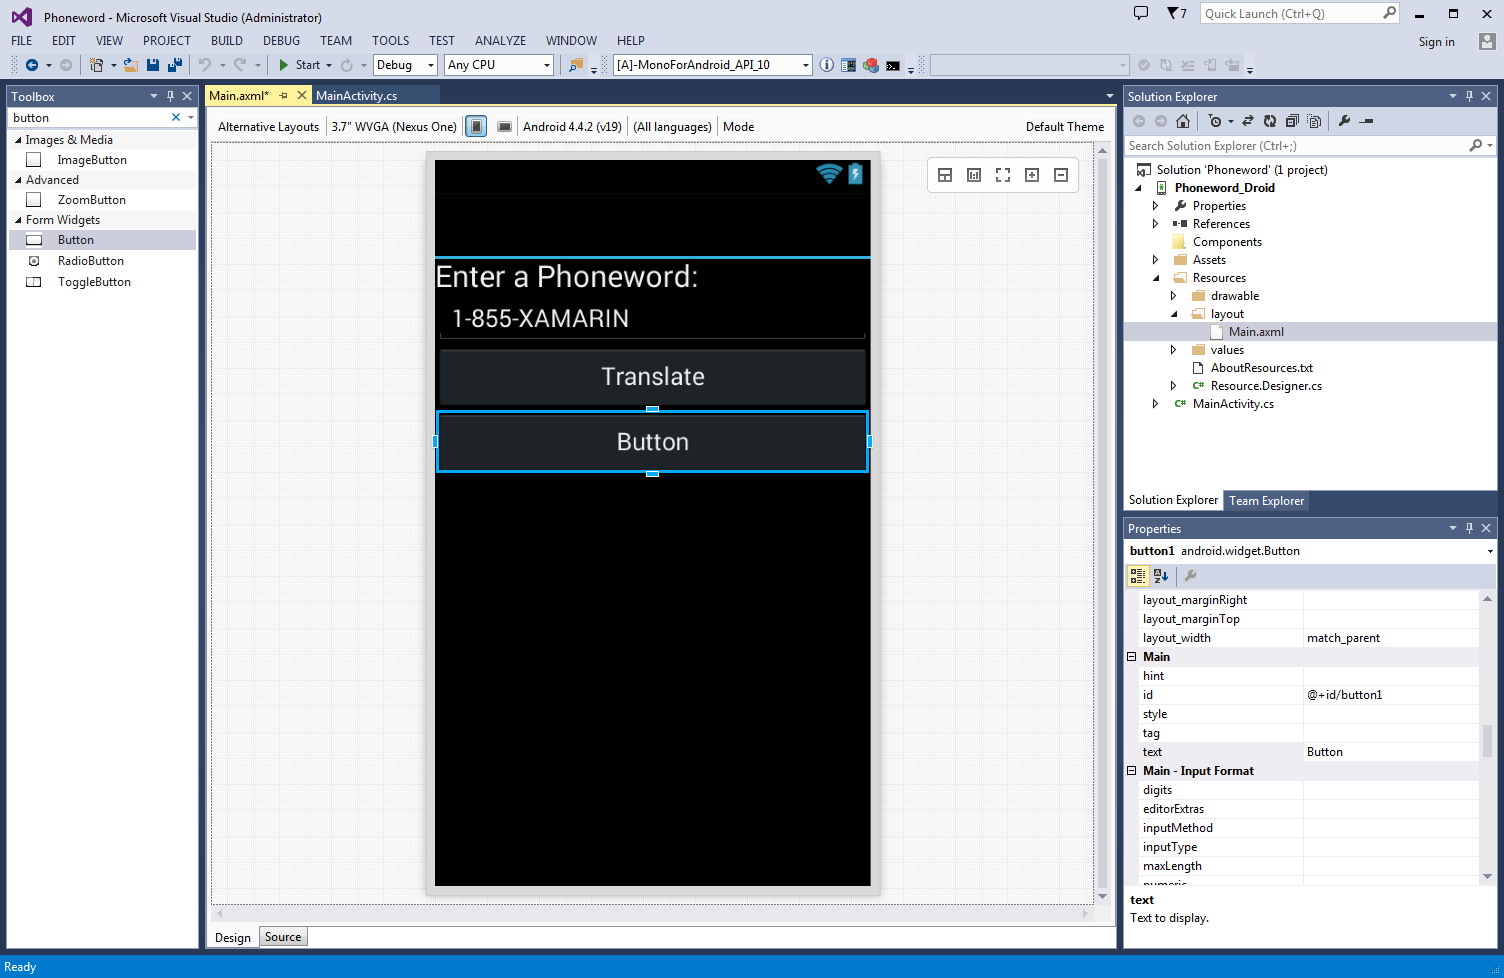
Task: Click the Properties panel vertical scrollbar thumb
Action: (1487, 740)
